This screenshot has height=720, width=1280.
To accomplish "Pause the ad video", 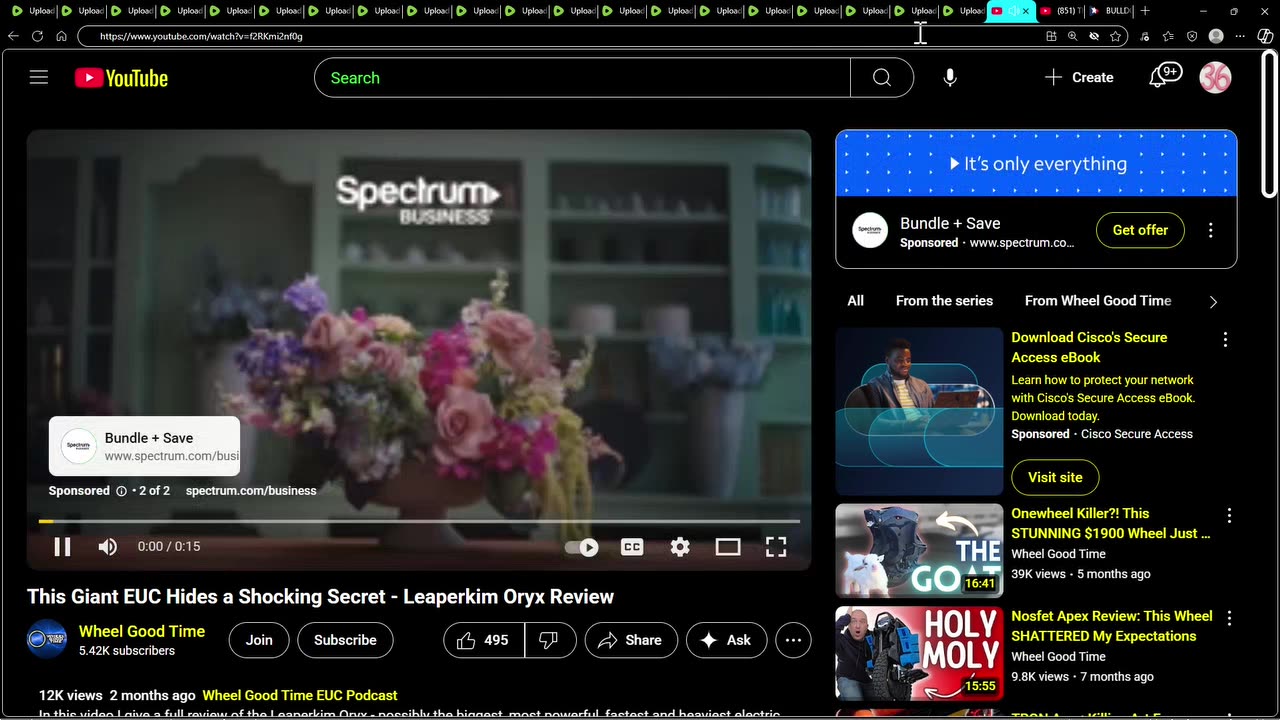I will [62, 547].
